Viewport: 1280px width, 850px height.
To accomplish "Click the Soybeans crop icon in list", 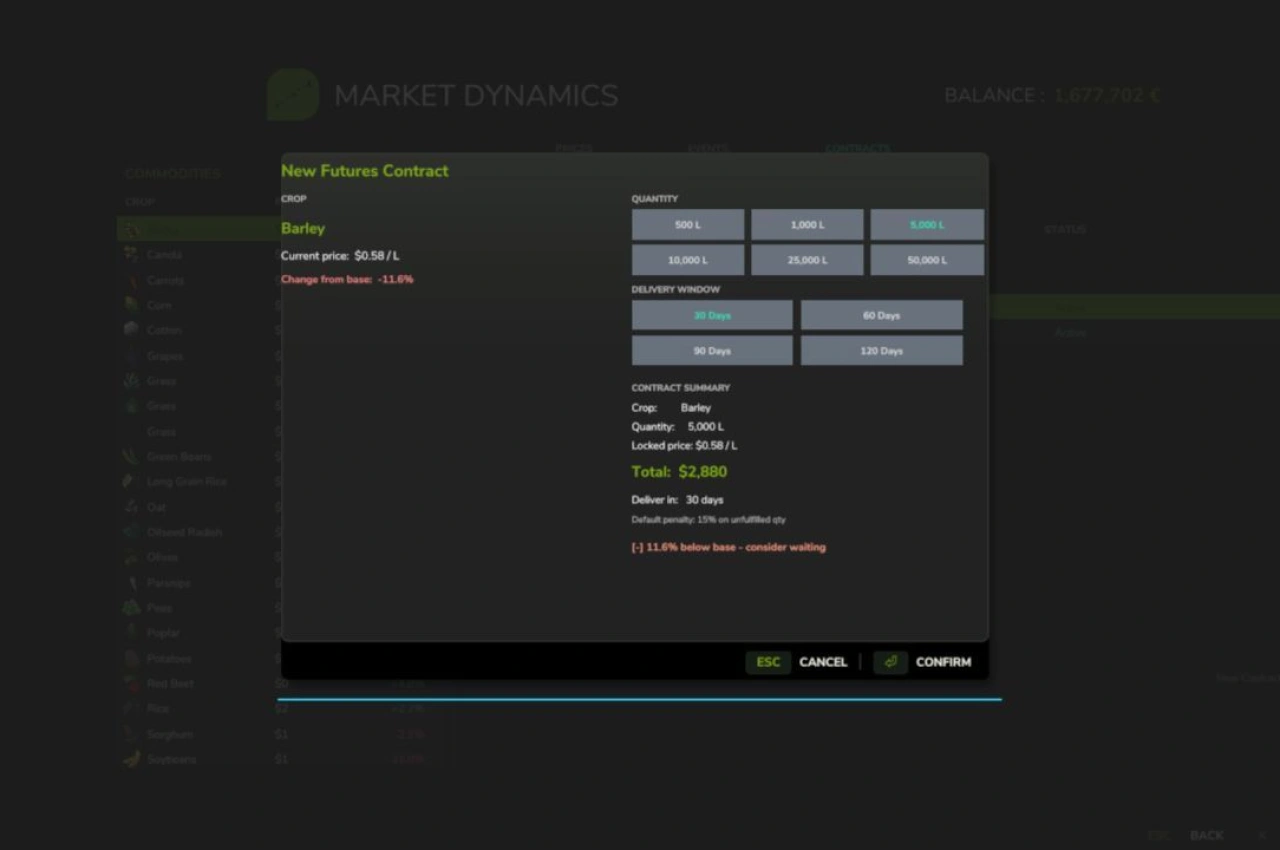I will (131, 759).
